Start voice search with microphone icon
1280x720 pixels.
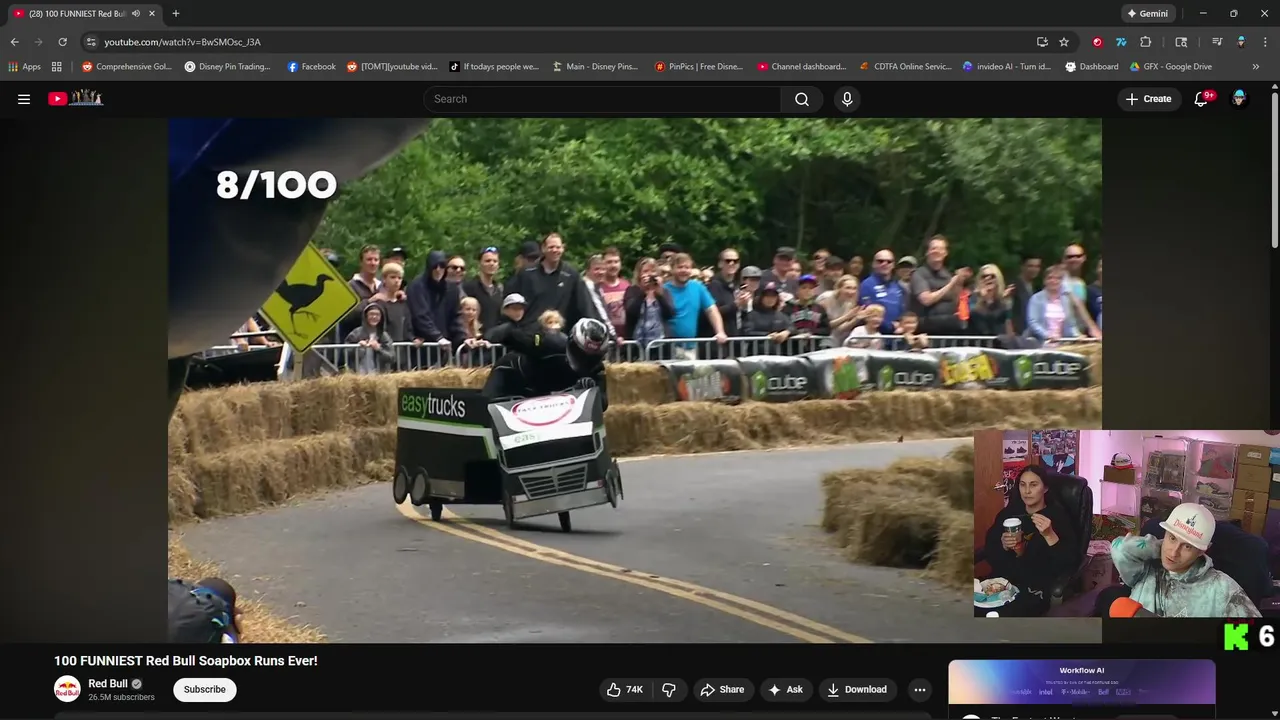point(847,99)
